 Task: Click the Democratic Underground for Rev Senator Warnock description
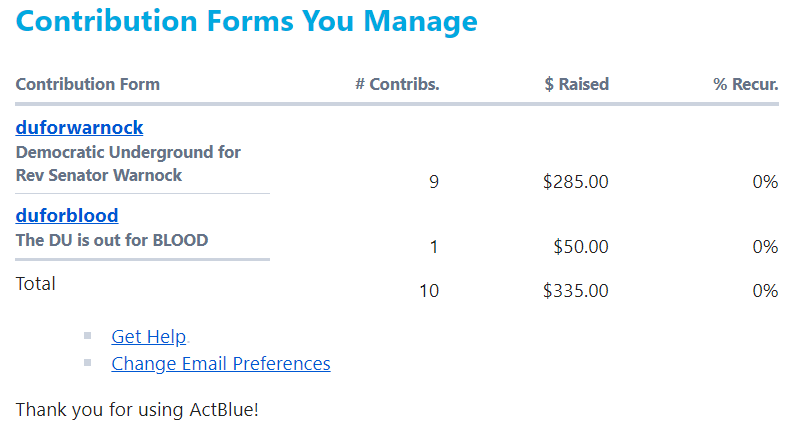[x=128, y=164]
